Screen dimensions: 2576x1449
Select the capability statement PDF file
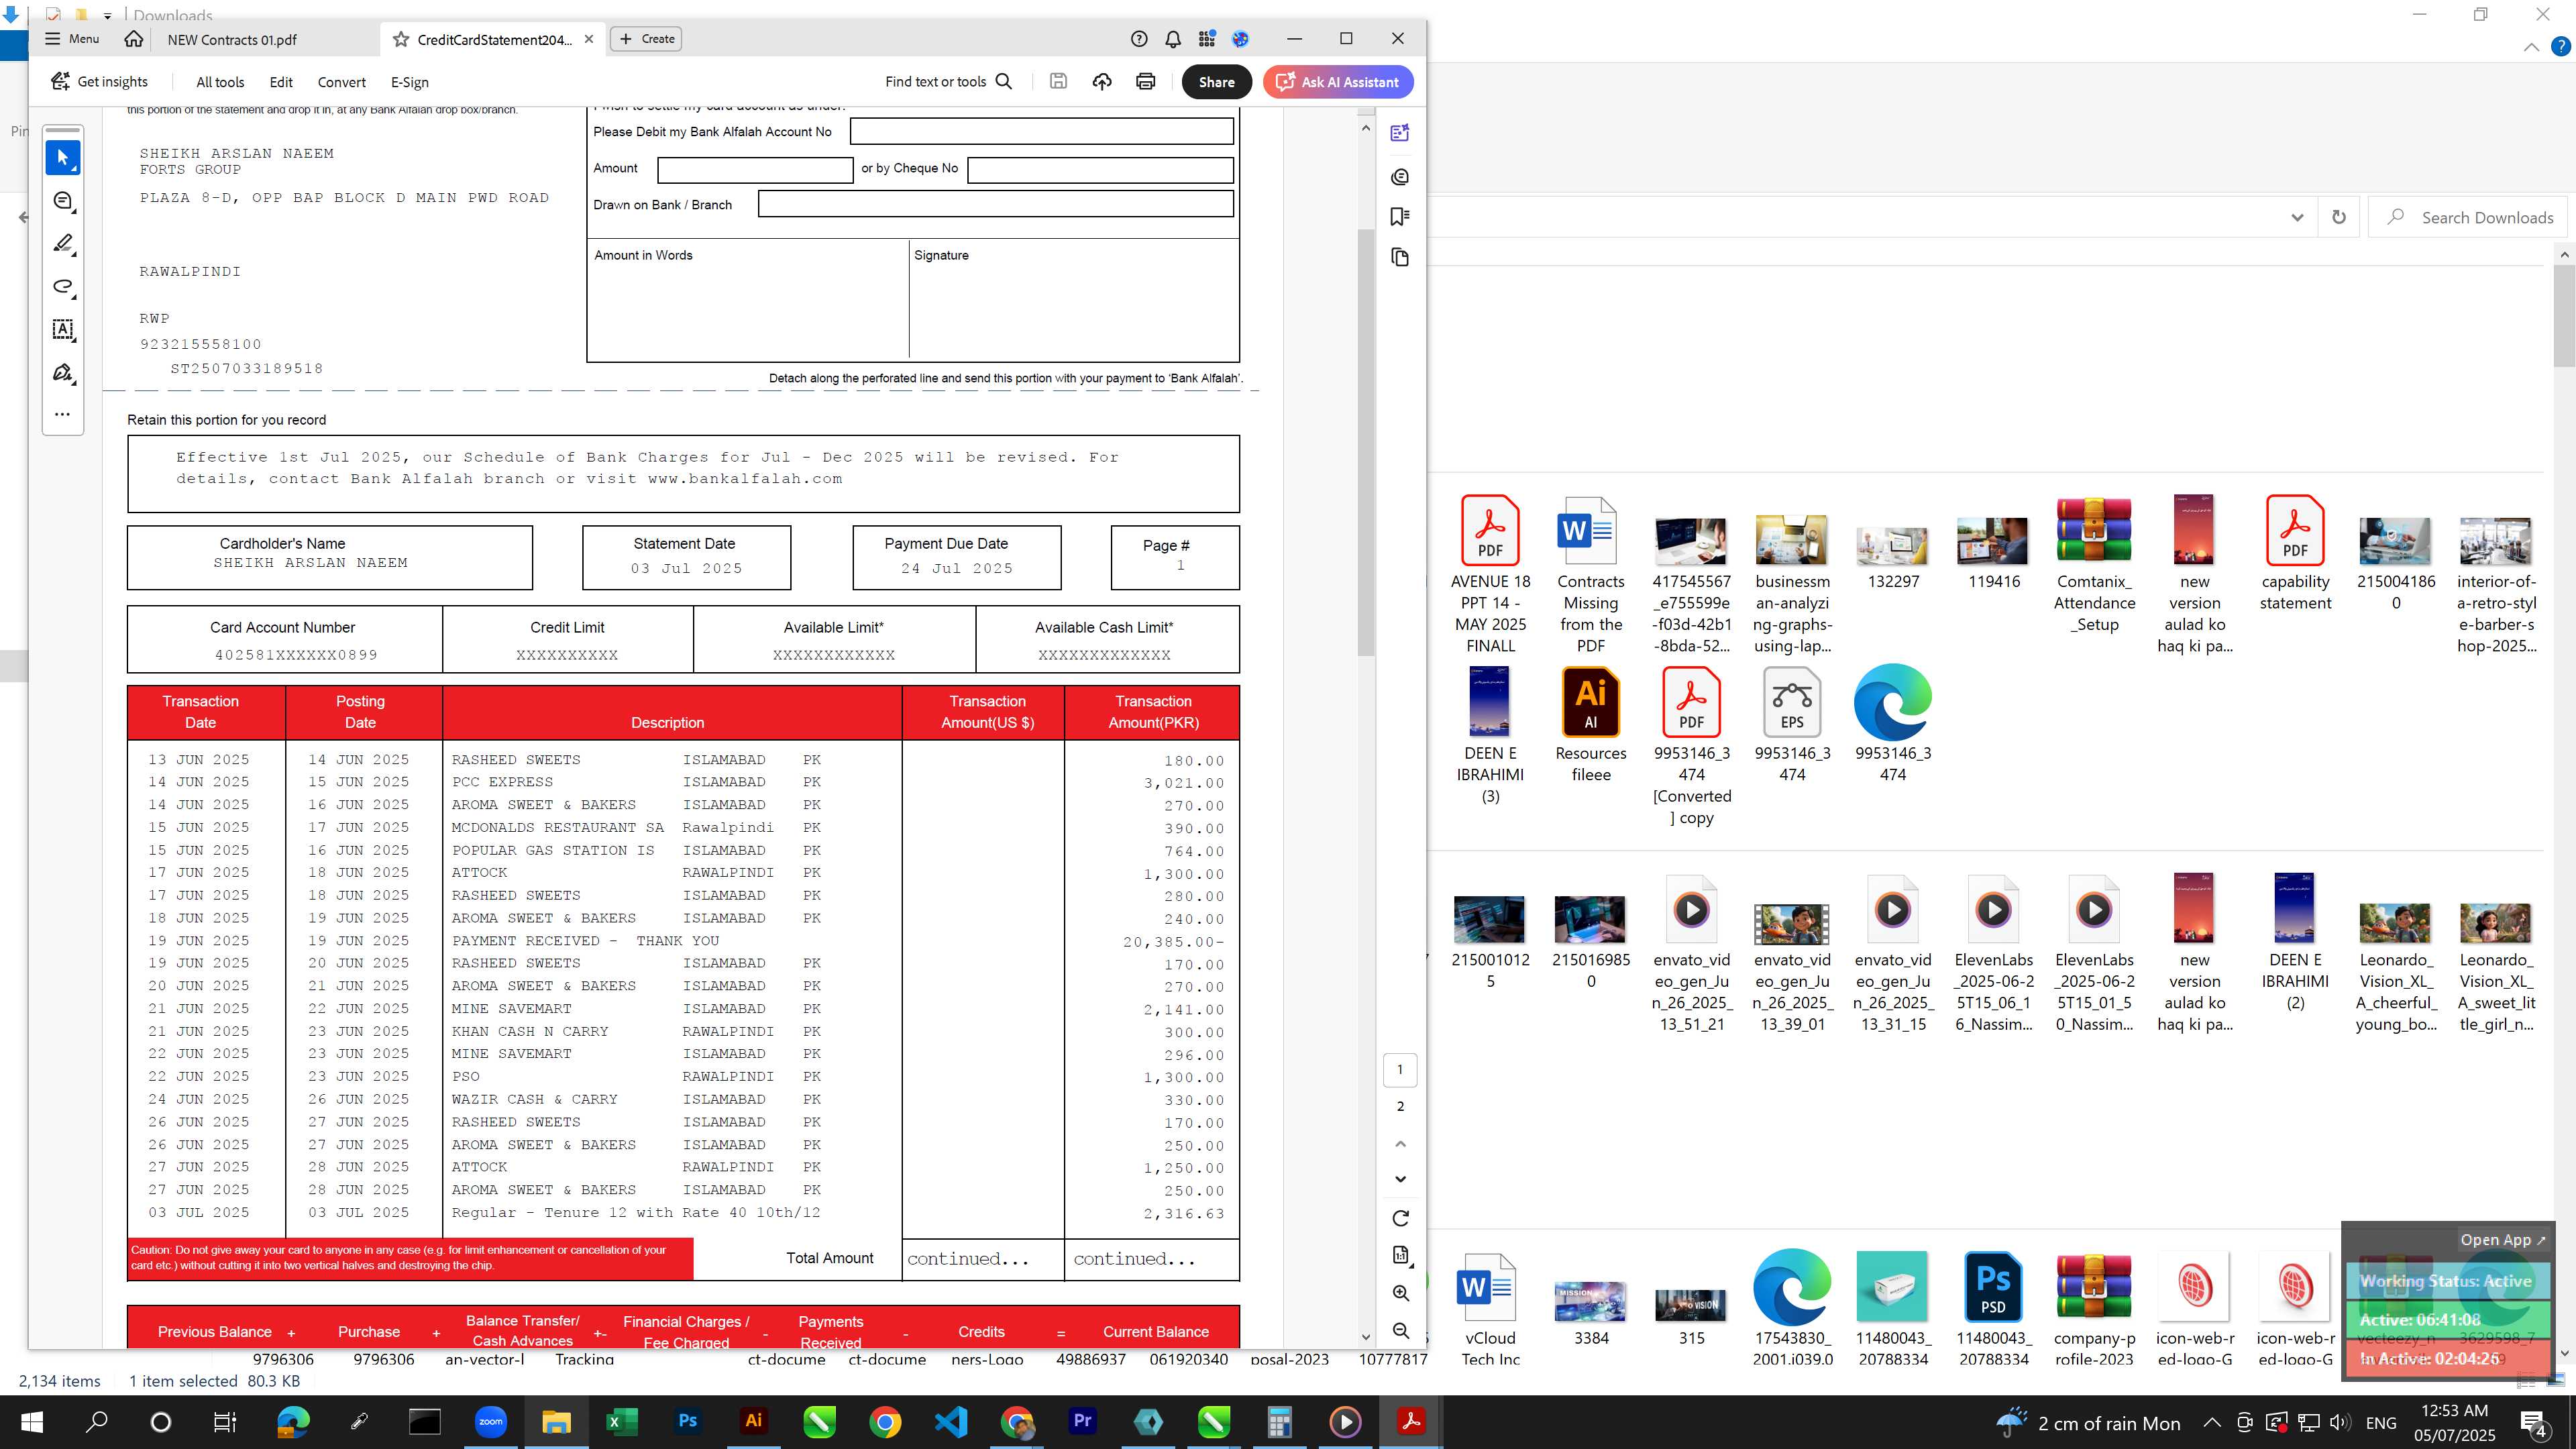click(x=2295, y=553)
